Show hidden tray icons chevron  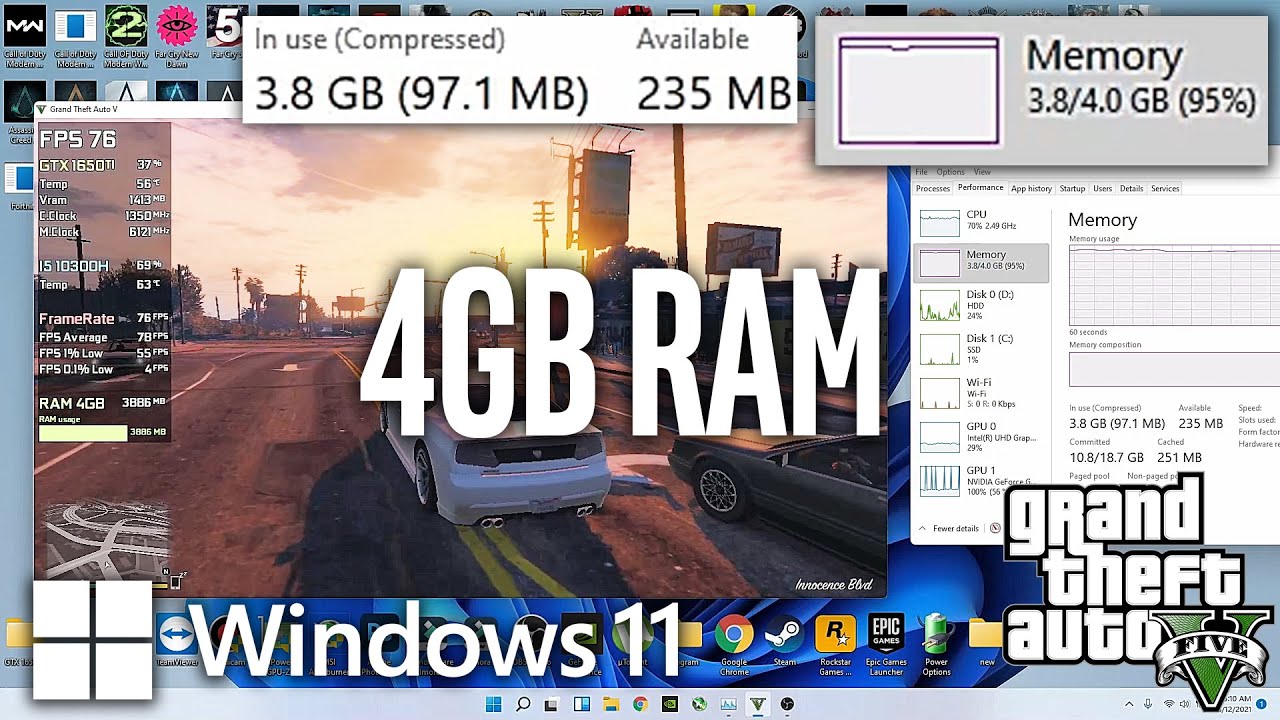[1129, 704]
